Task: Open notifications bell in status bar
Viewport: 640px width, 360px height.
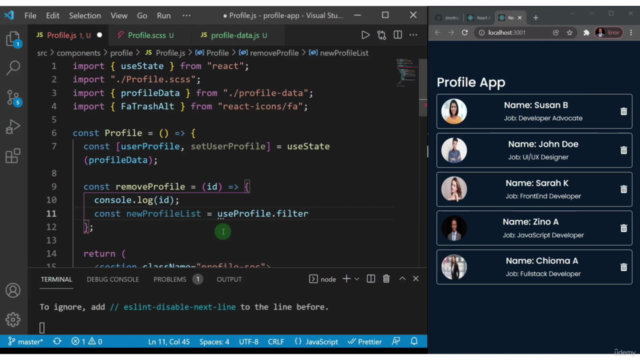Action: click(x=414, y=342)
